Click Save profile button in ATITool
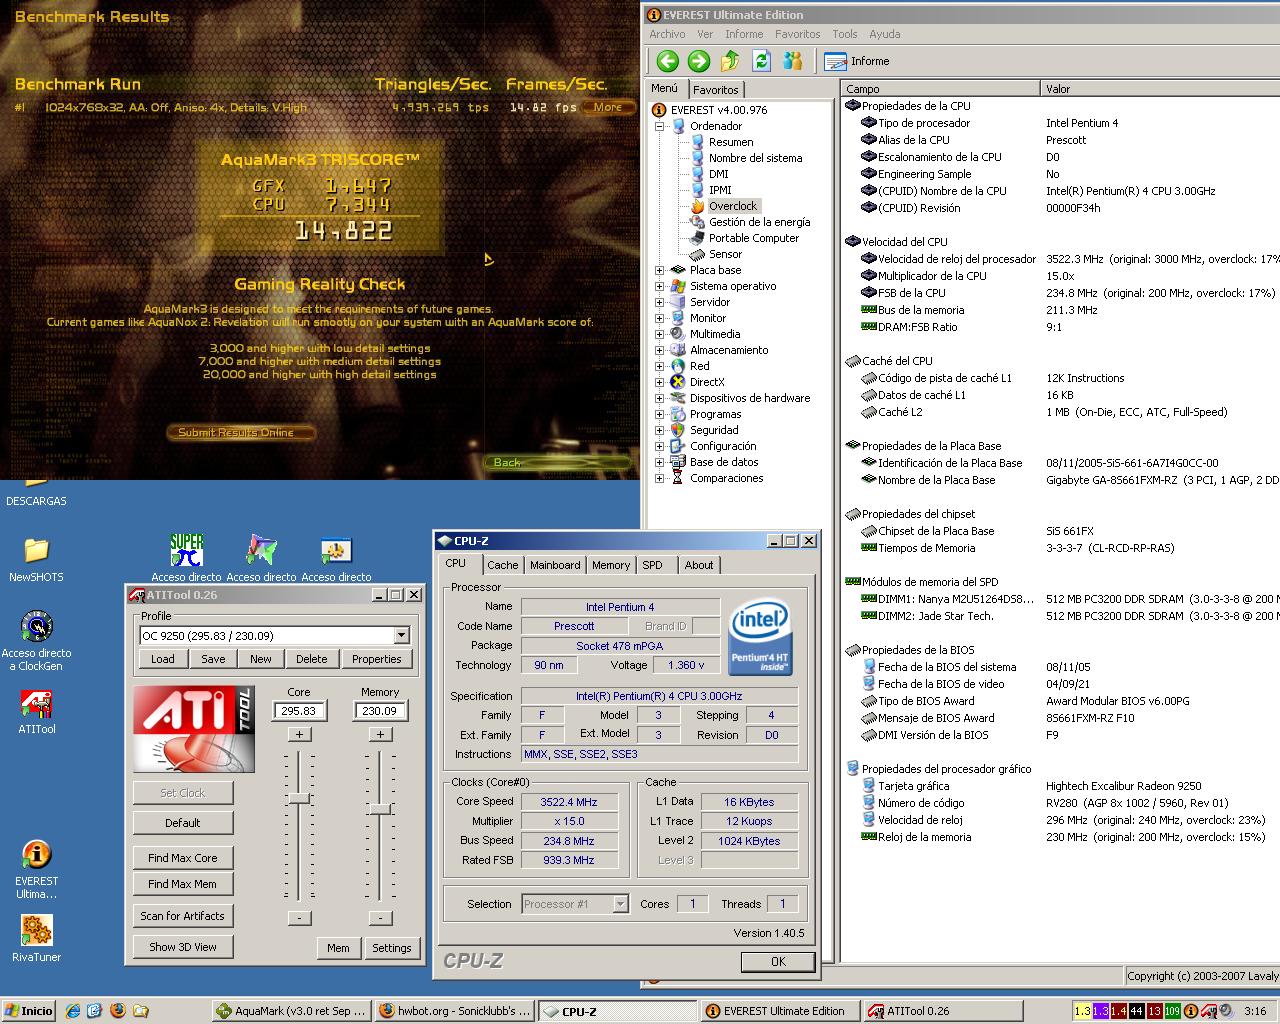The width and height of the screenshot is (1280, 1024). coord(213,659)
